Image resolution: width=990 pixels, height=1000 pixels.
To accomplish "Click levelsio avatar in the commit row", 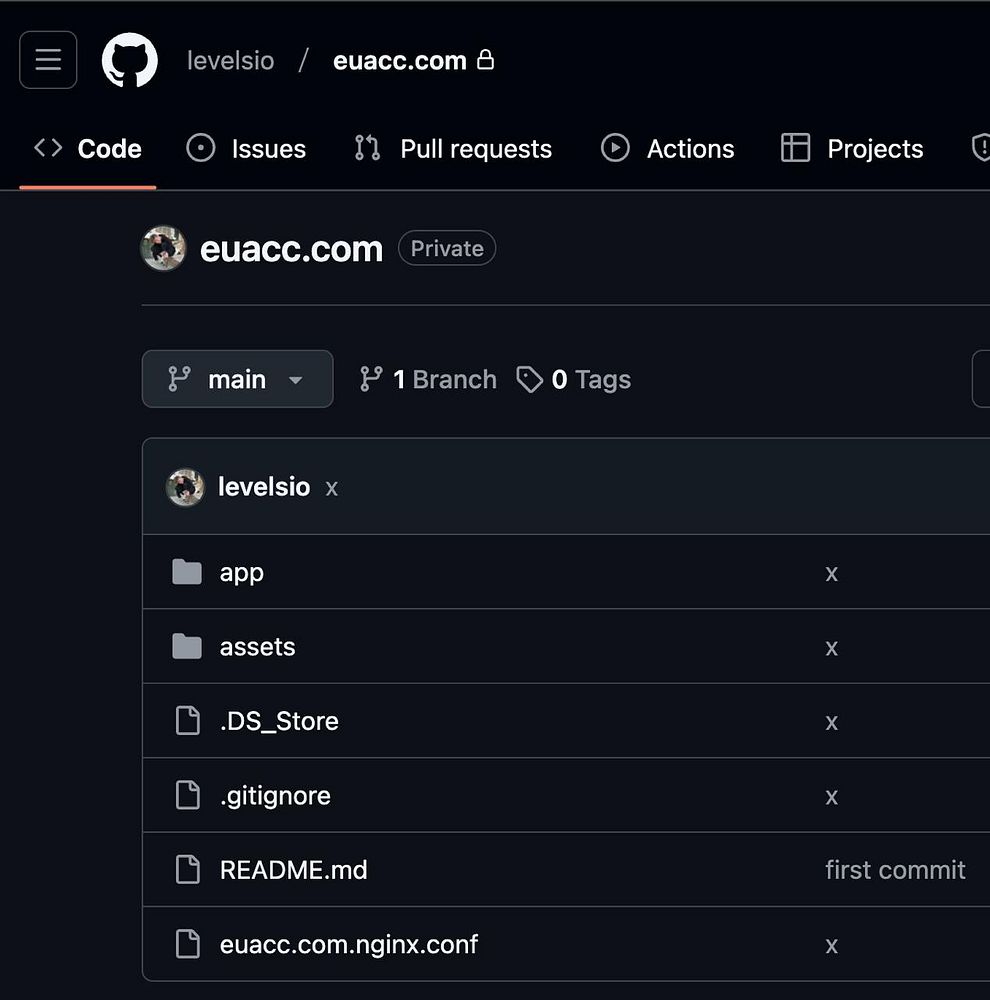I will [185, 487].
